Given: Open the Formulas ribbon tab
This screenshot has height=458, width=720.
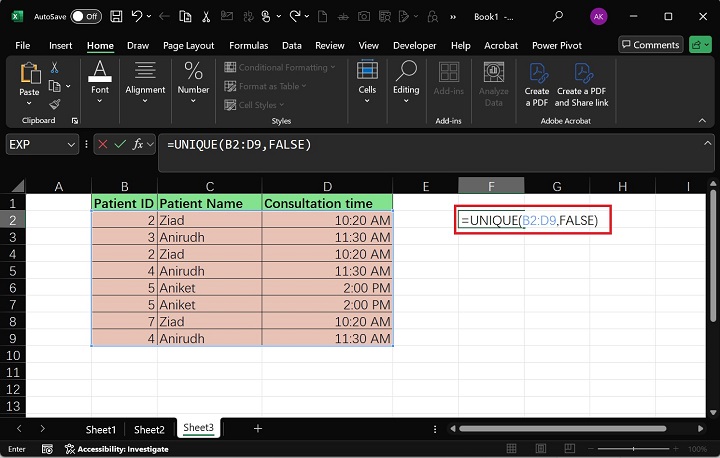Looking at the screenshot, I should (x=248, y=45).
